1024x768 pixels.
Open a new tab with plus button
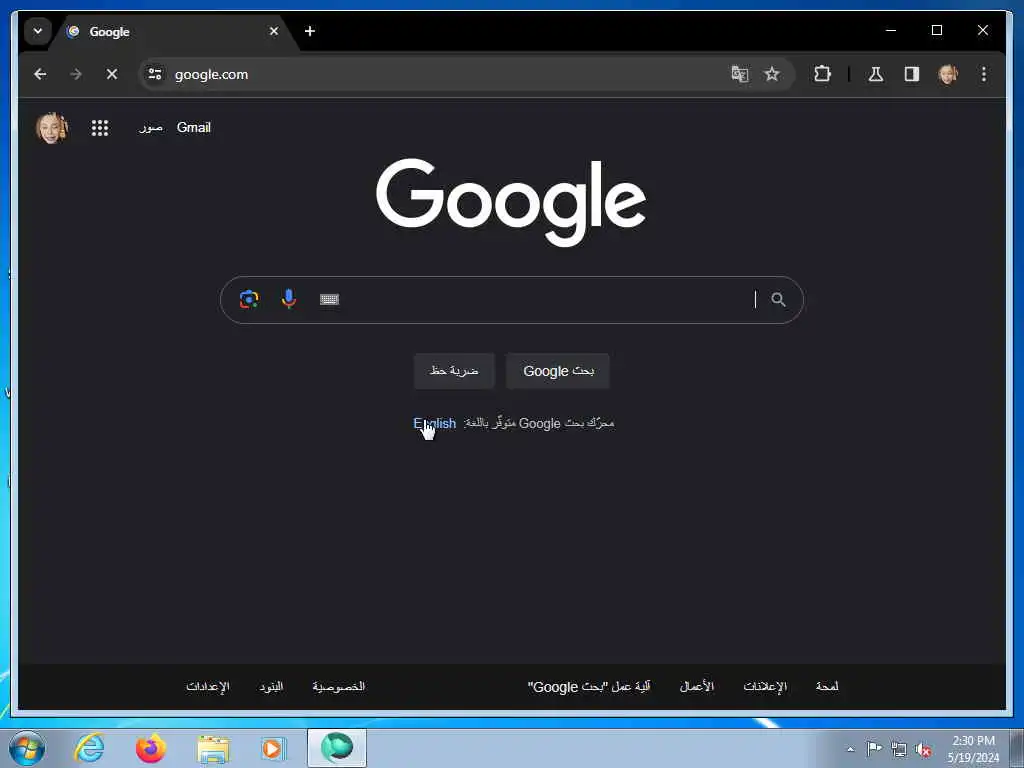pyautogui.click(x=310, y=31)
